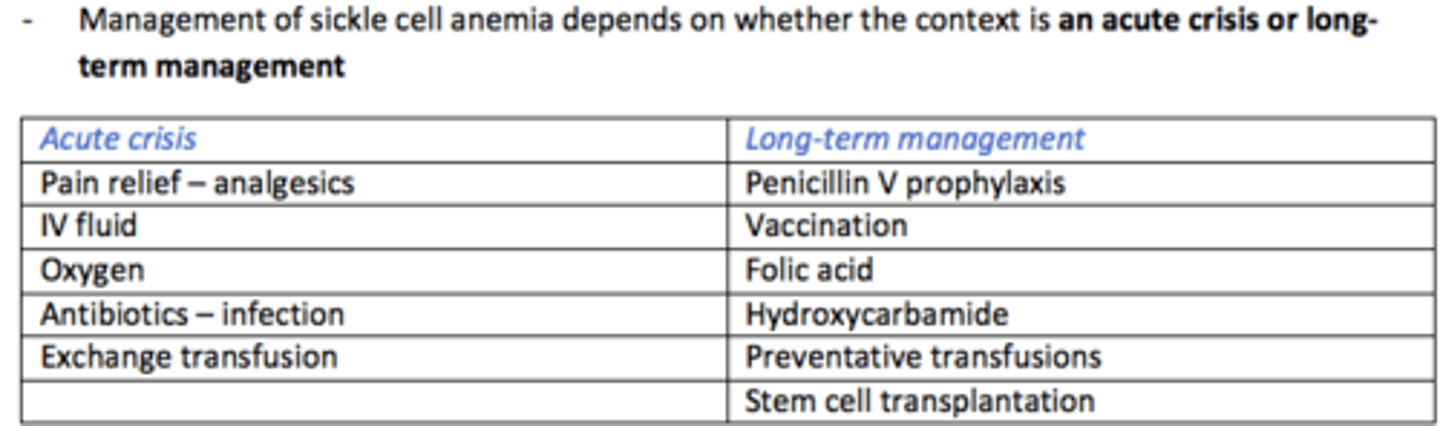Click the 'Preventative transfusions' cell

coord(923,357)
